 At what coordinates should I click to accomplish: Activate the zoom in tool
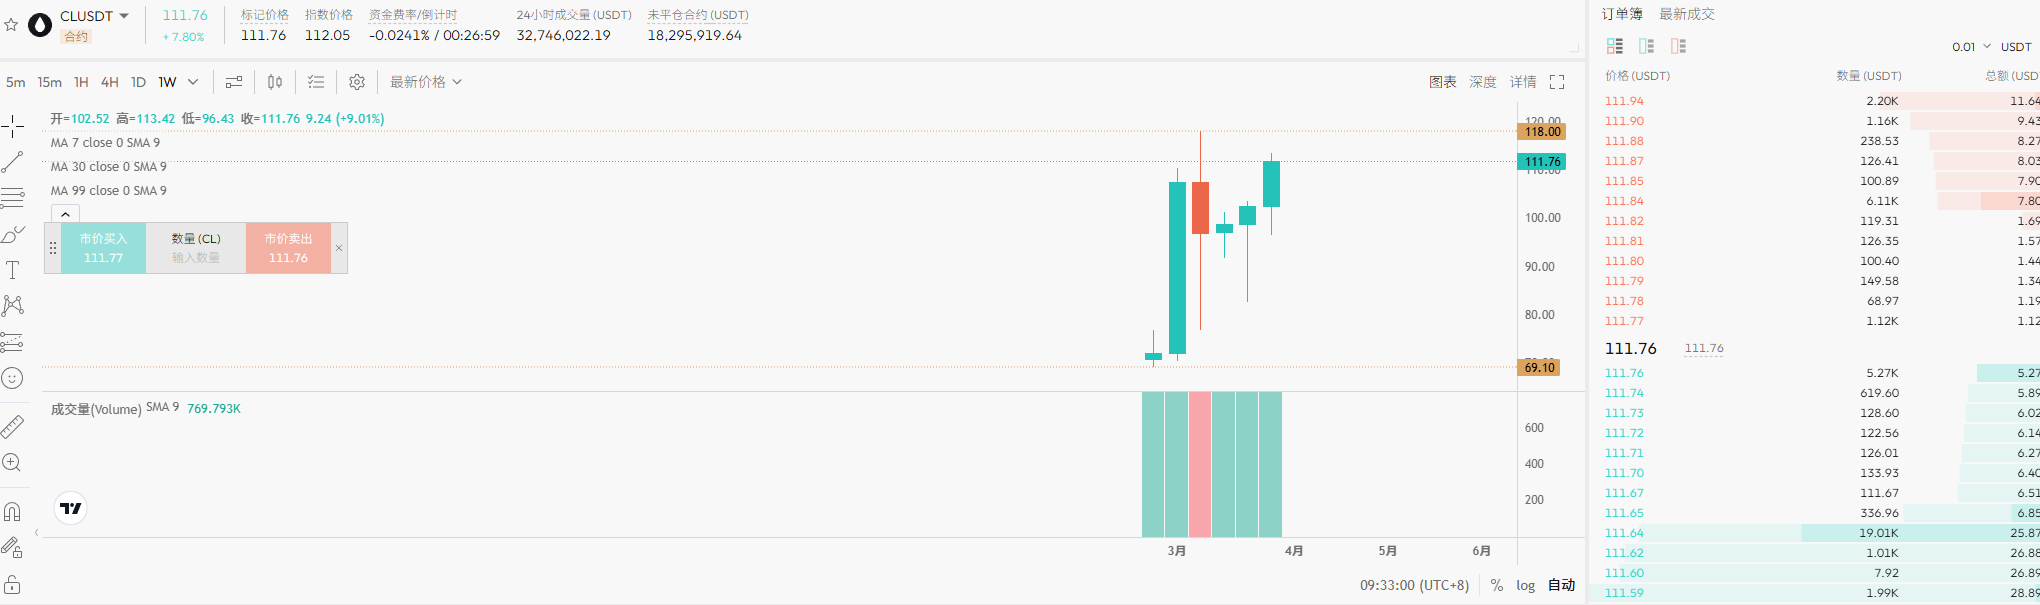[12, 463]
